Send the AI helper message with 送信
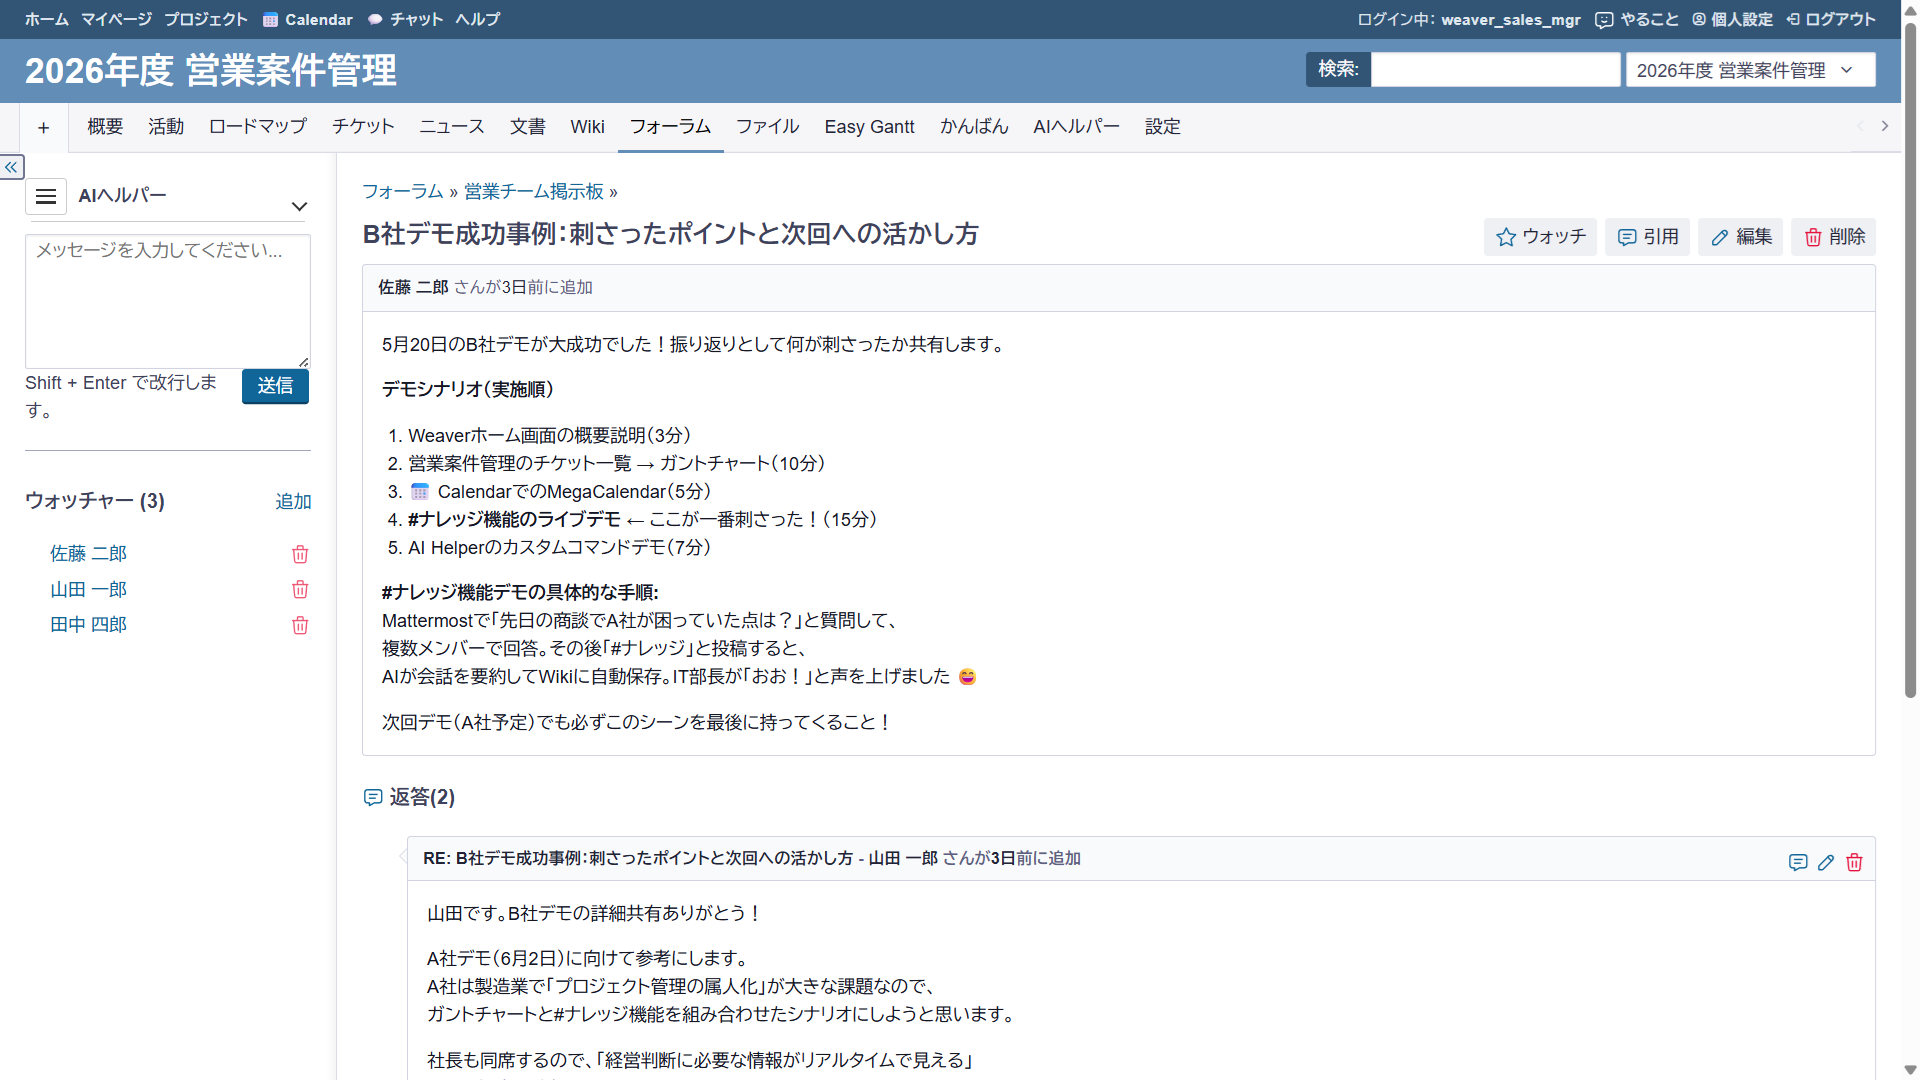 [275, 386]
